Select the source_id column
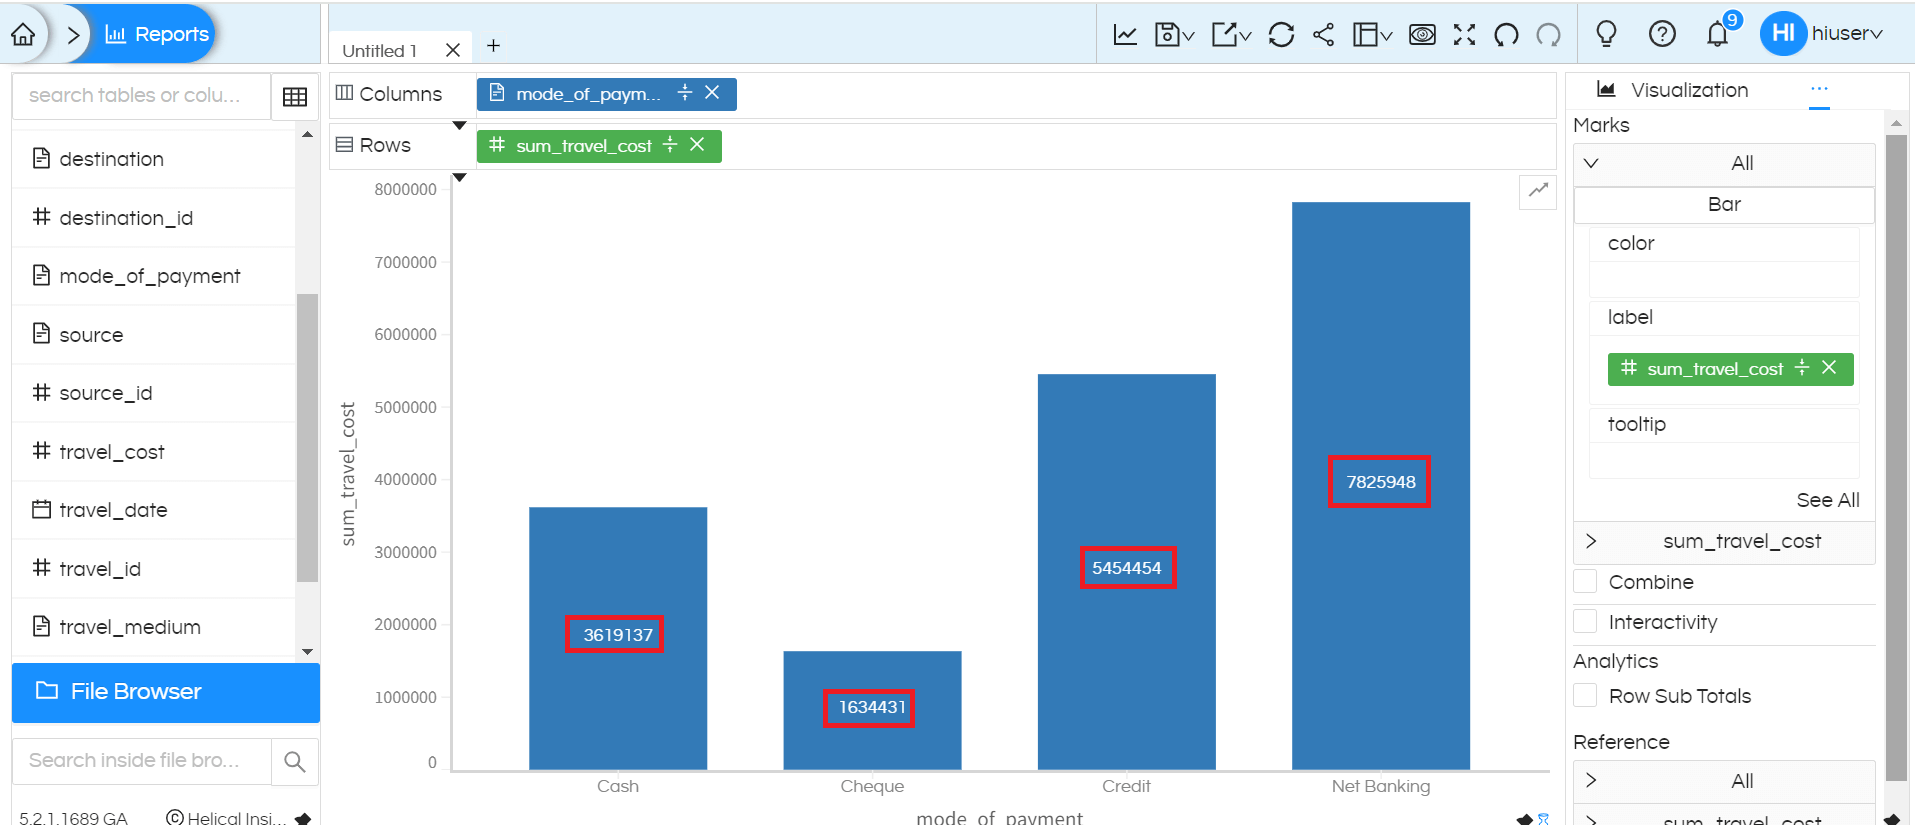 pyautogui.click(x=154, y=393)
